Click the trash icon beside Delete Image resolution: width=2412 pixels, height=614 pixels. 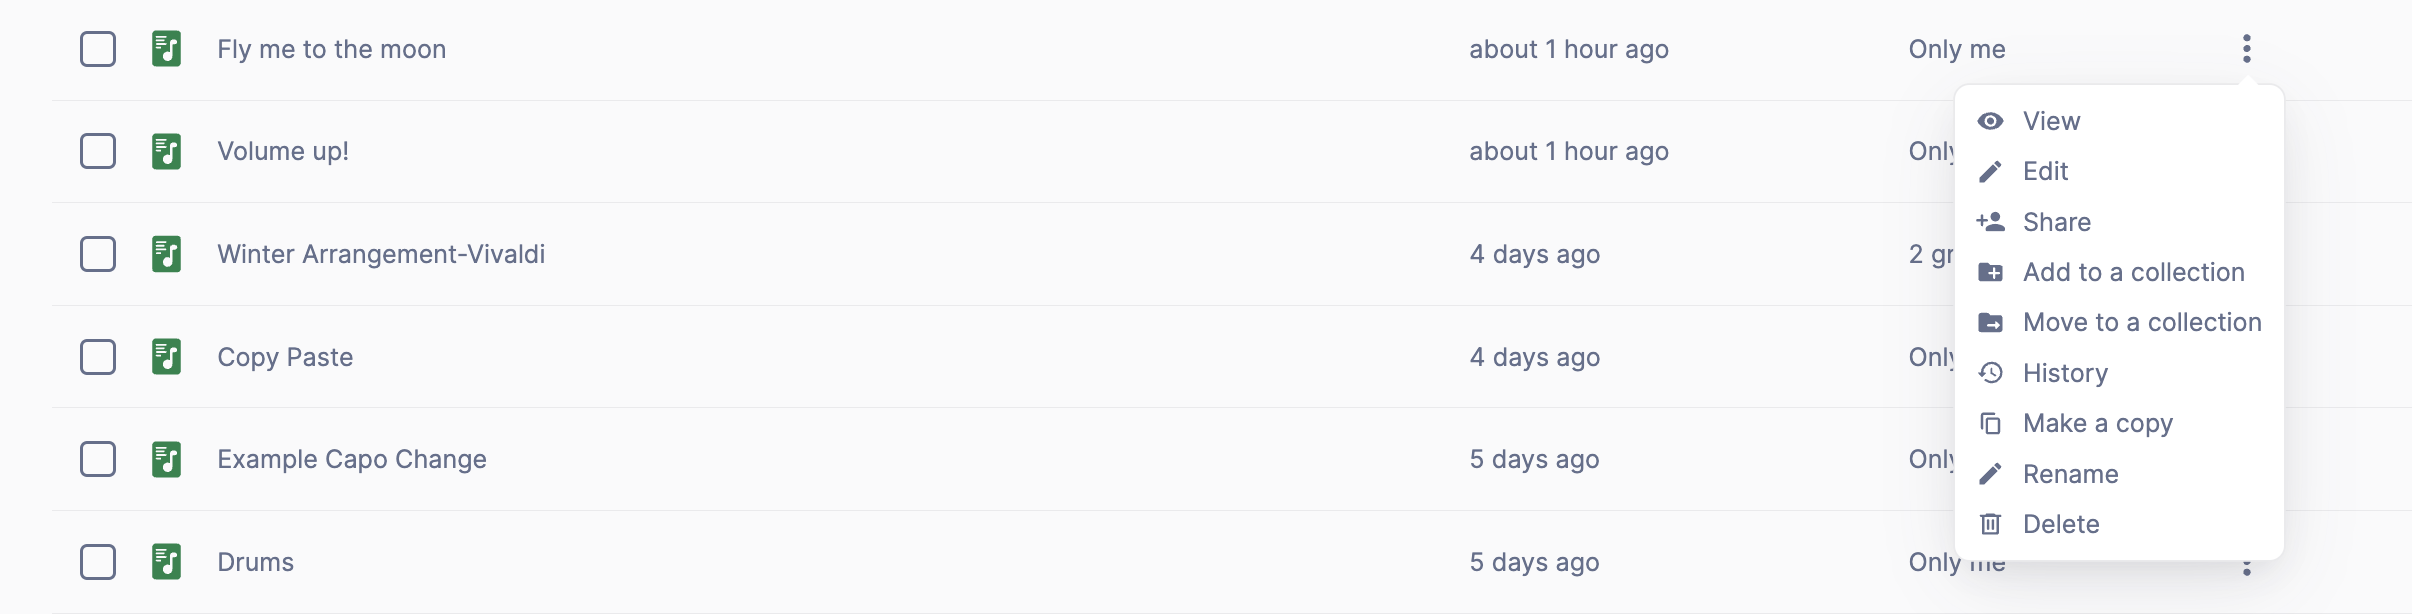click(1990, 524)
